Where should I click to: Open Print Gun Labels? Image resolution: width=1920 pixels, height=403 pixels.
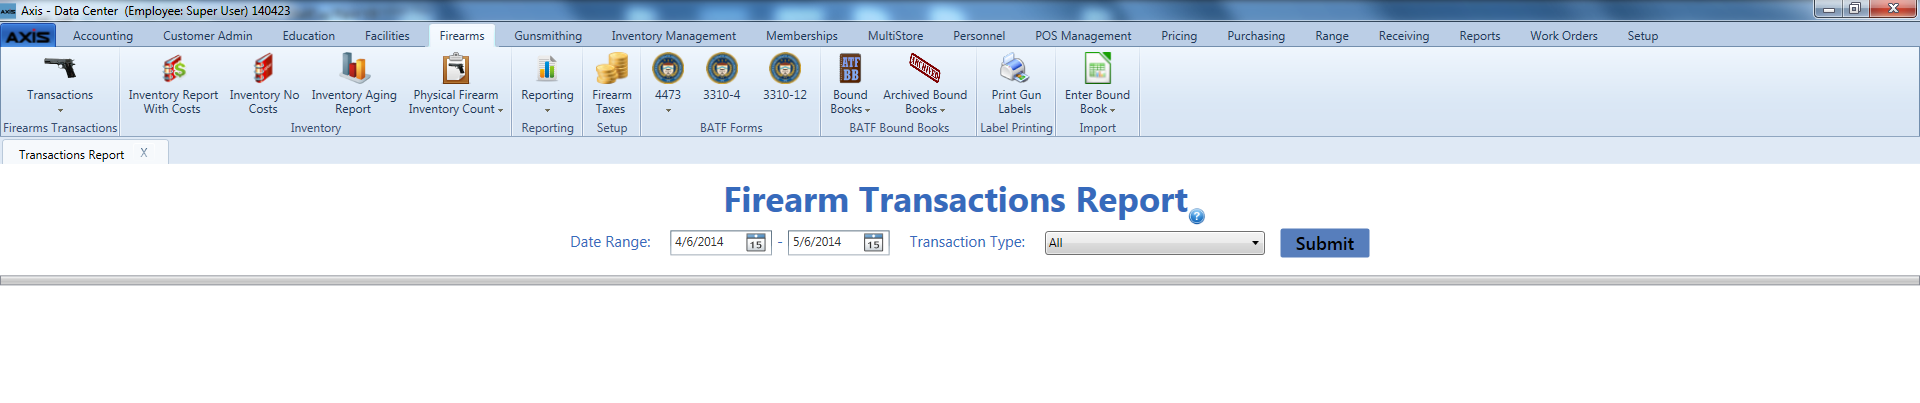(1016, 84)
